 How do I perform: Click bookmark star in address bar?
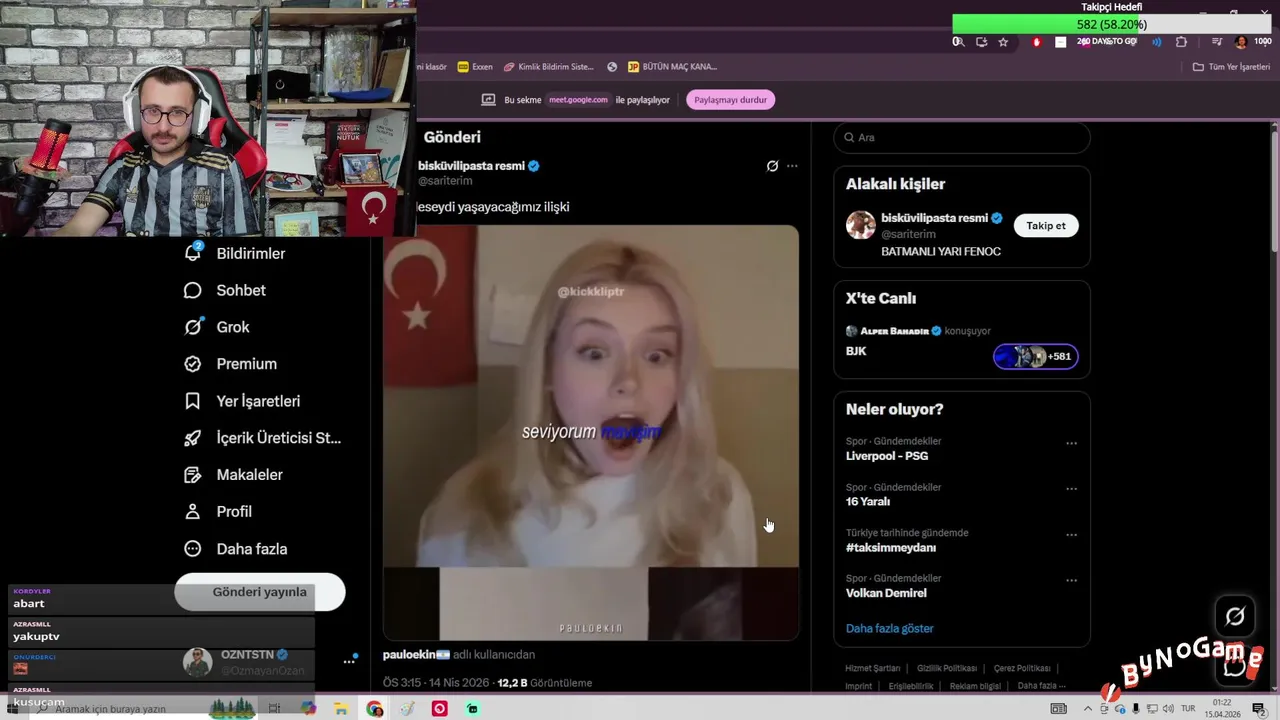click(1003, 42)
